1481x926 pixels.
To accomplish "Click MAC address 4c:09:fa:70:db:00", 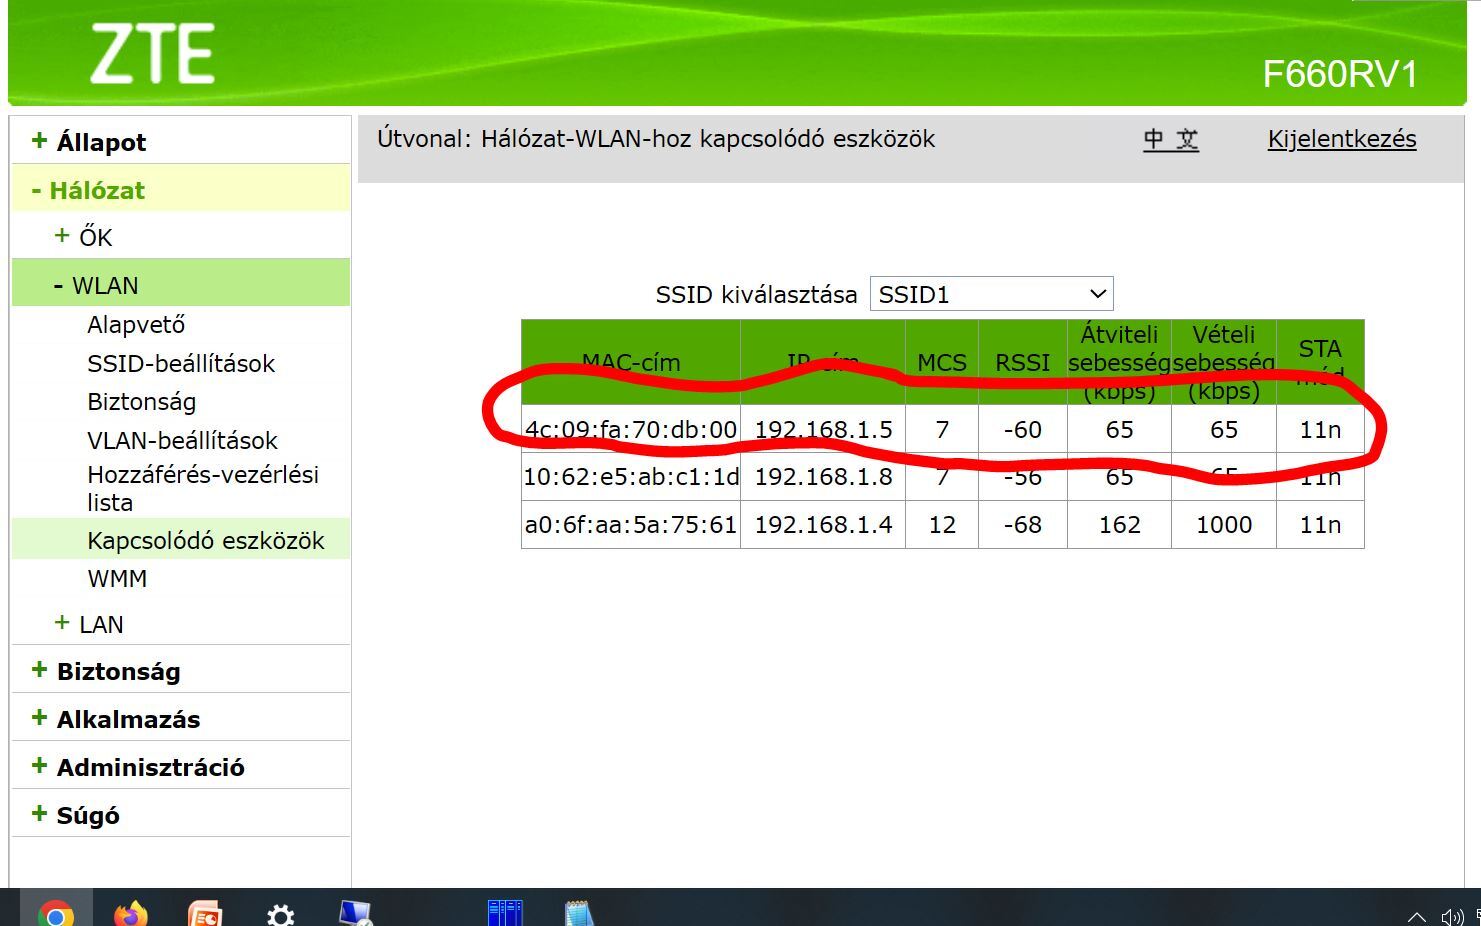I will pyautogui.click(x=631, y=429).
